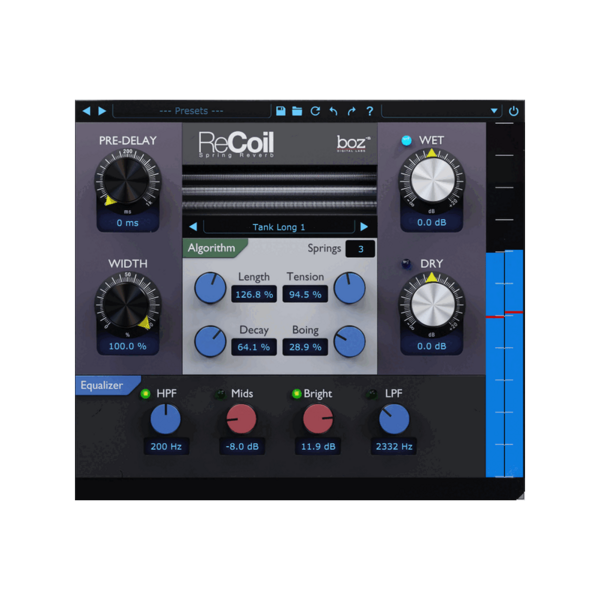
Task: Click the DRY level knob
Action: coord(432,304)
